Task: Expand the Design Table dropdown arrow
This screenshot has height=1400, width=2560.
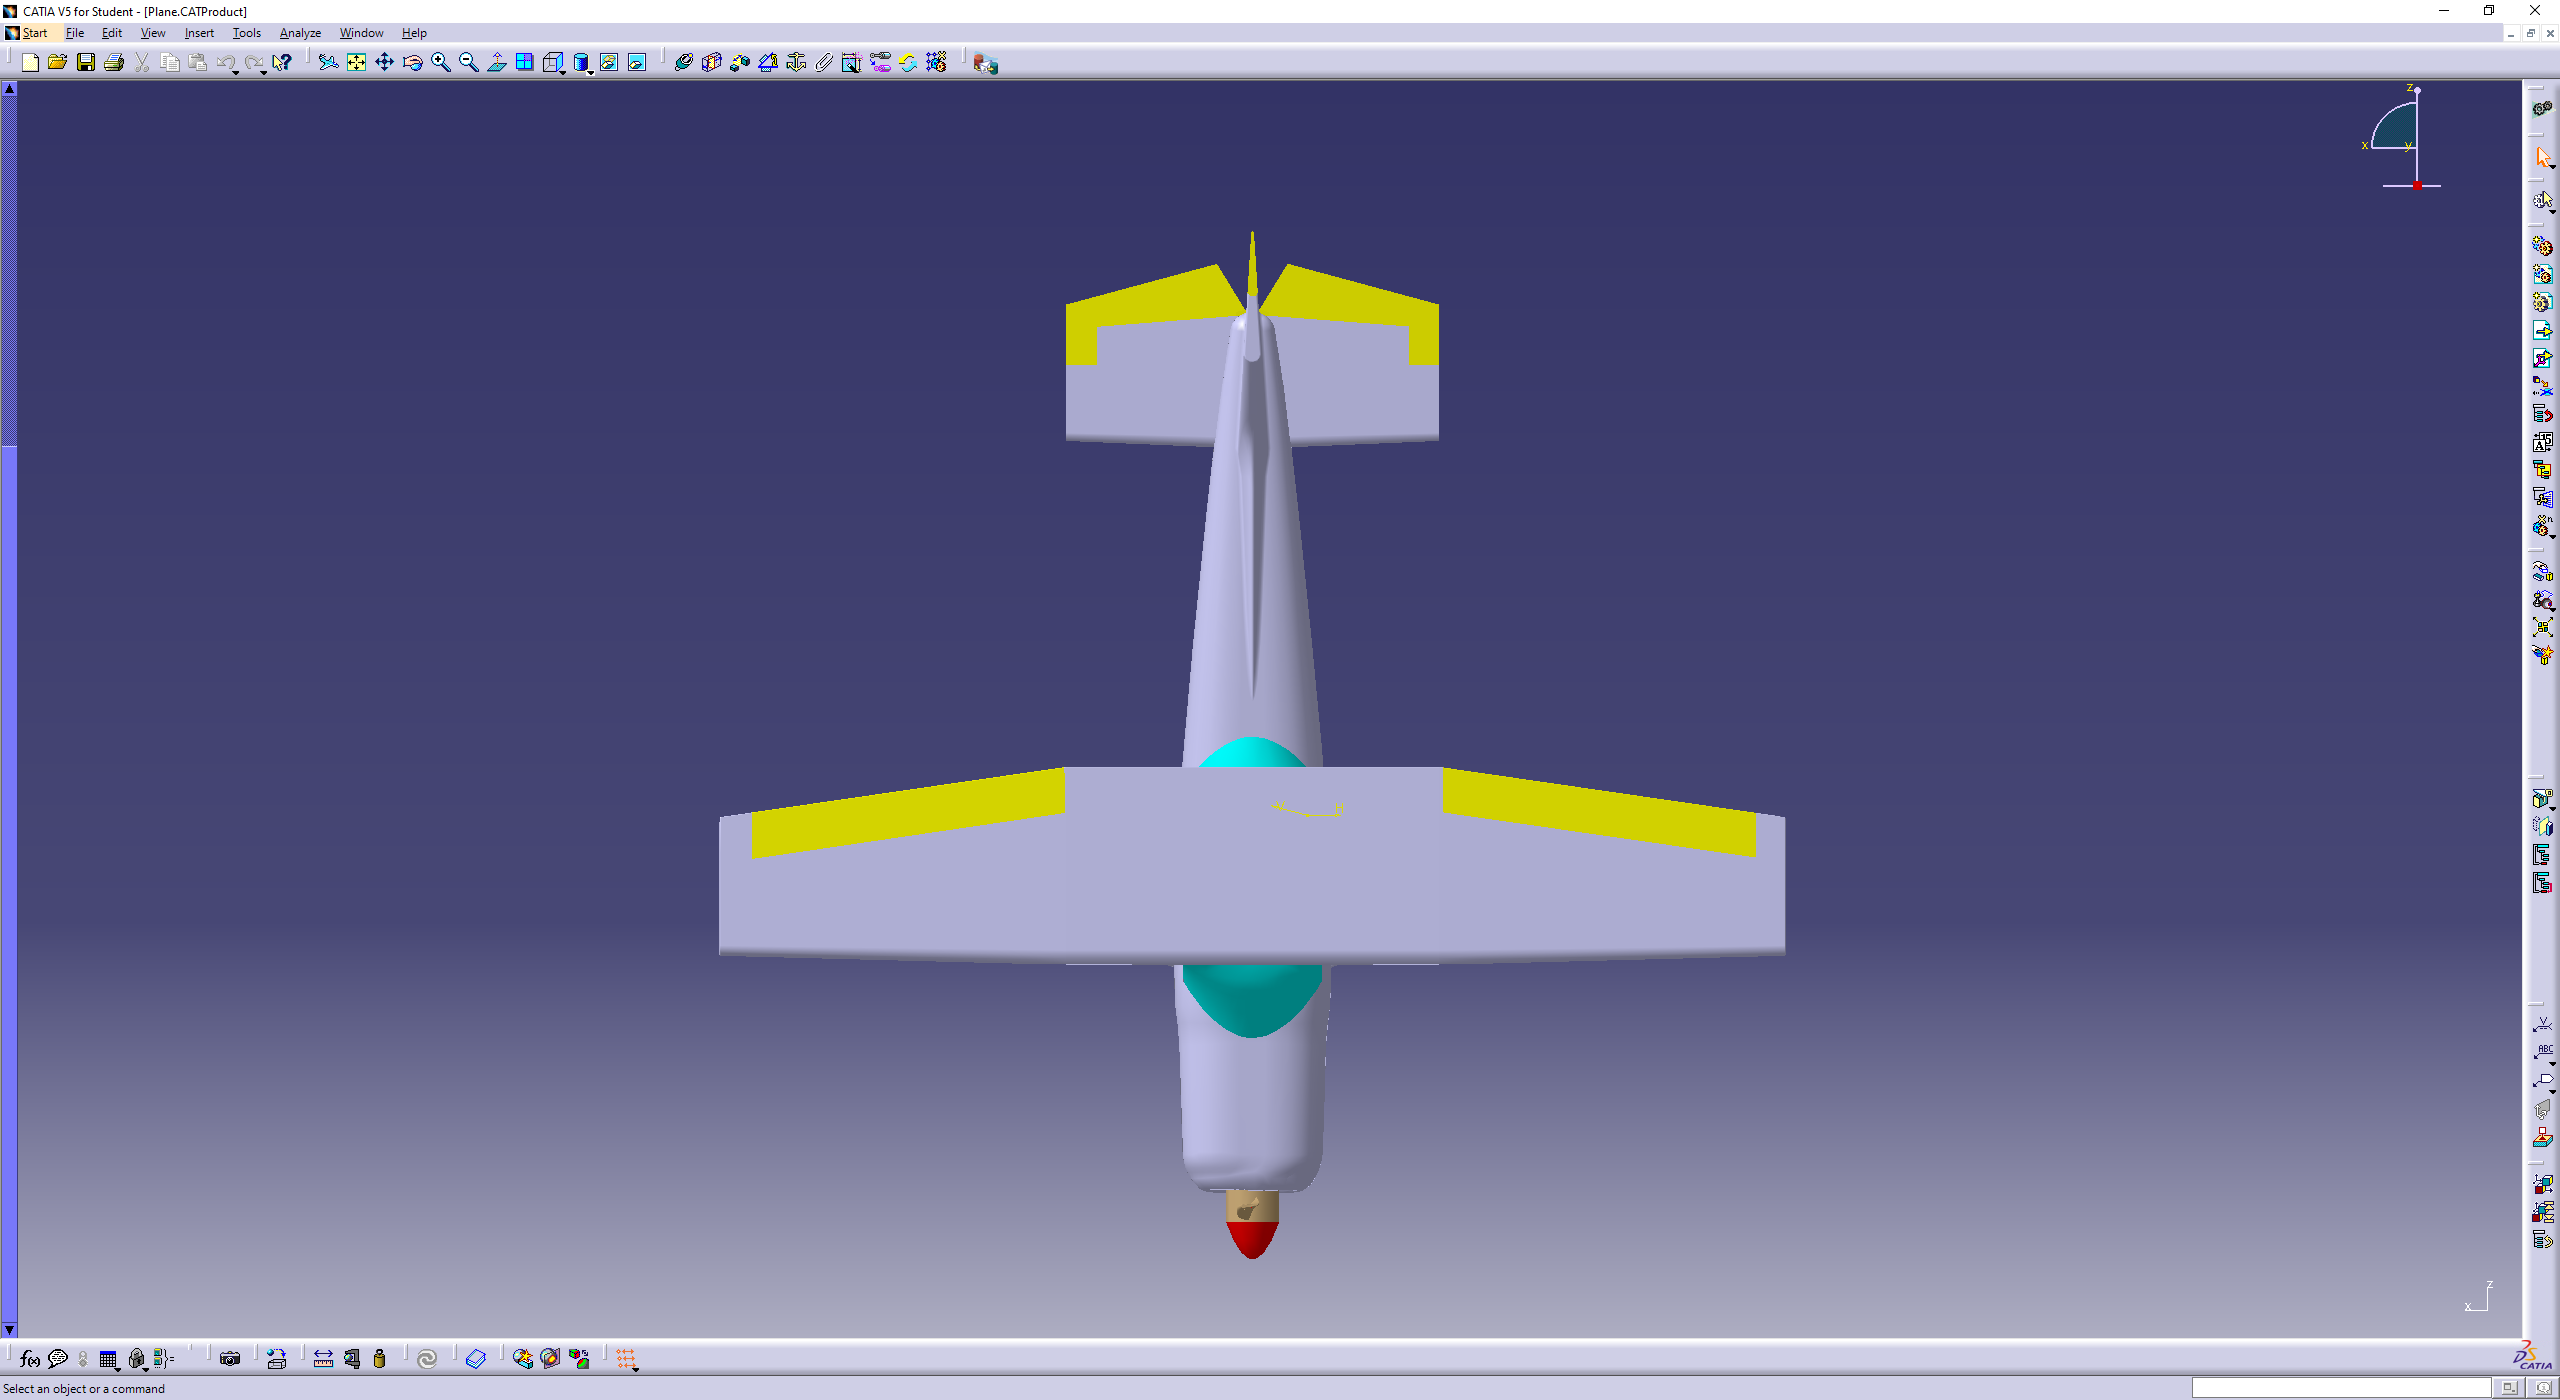Action: pos(118,1368)
